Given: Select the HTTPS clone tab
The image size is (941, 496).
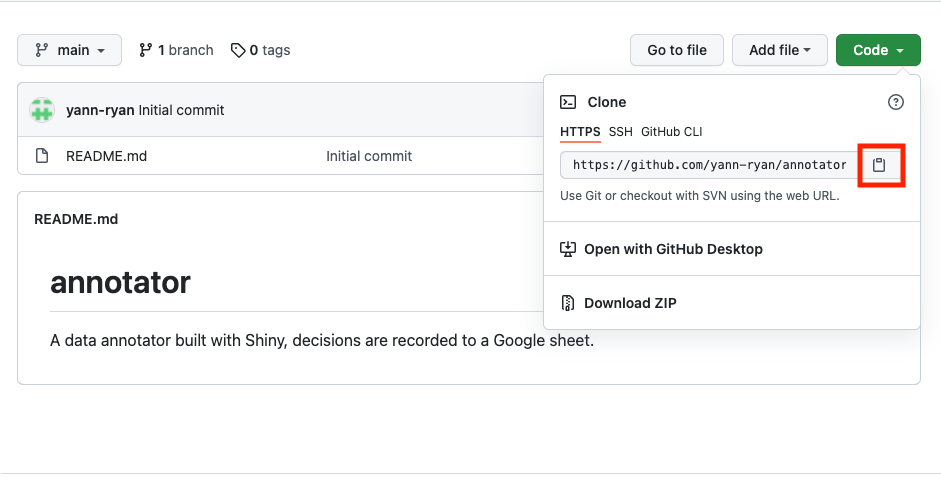Looking at the screenshot, I should click(580, 132).
